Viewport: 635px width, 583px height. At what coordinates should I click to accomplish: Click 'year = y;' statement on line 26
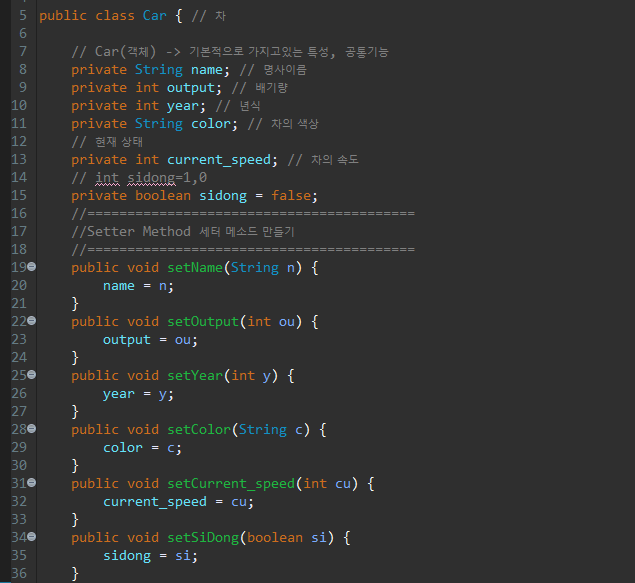(139, 394)
